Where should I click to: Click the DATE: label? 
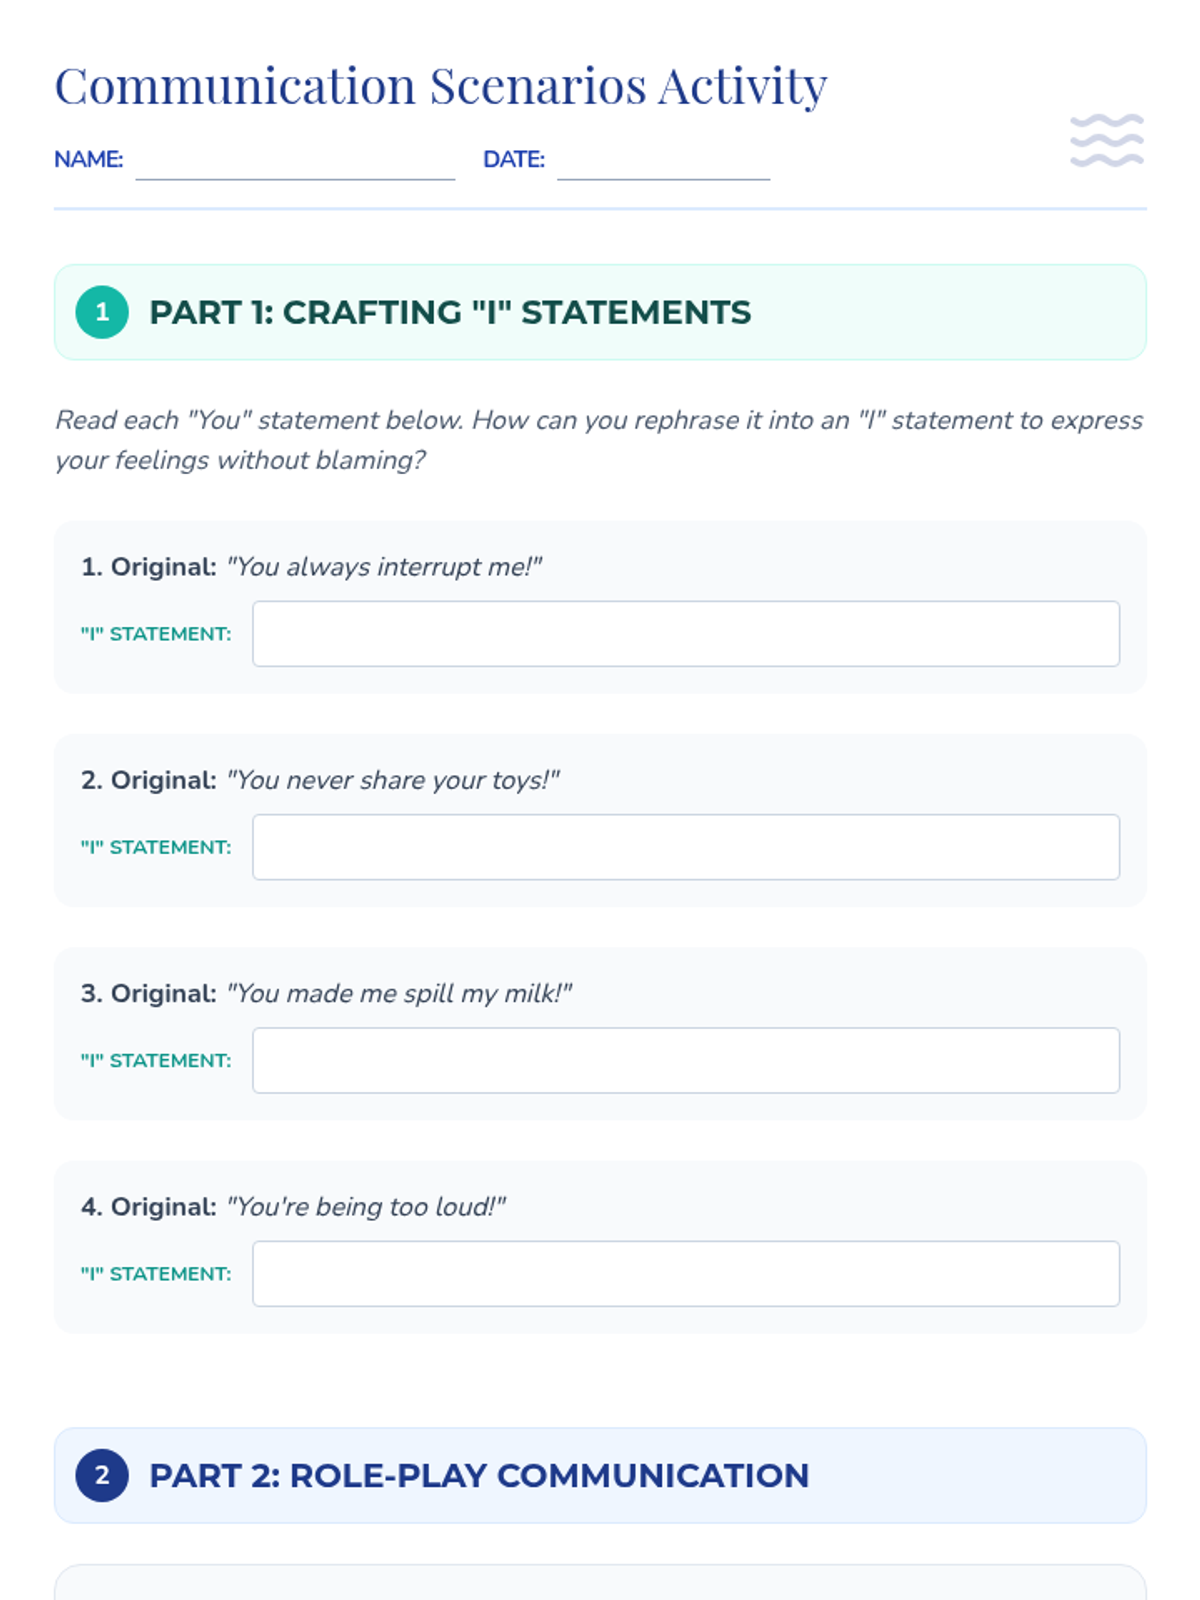coord(514,160)
